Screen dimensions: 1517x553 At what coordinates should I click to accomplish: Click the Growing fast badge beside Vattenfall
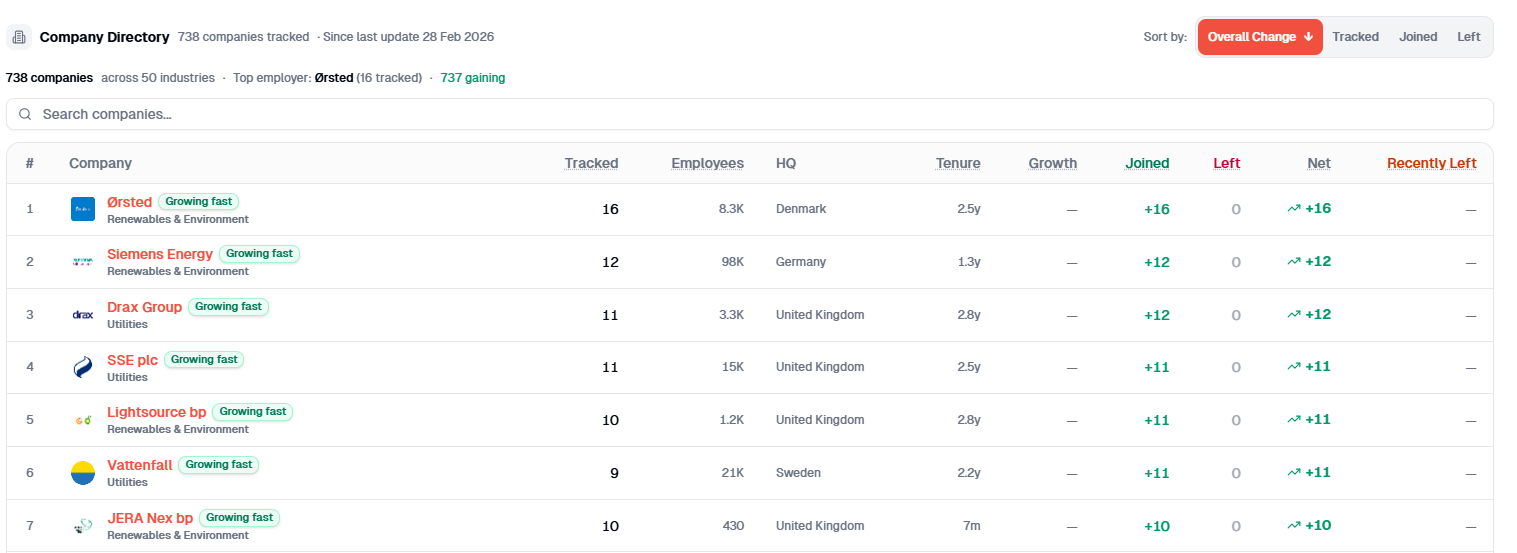pos(219,465)
